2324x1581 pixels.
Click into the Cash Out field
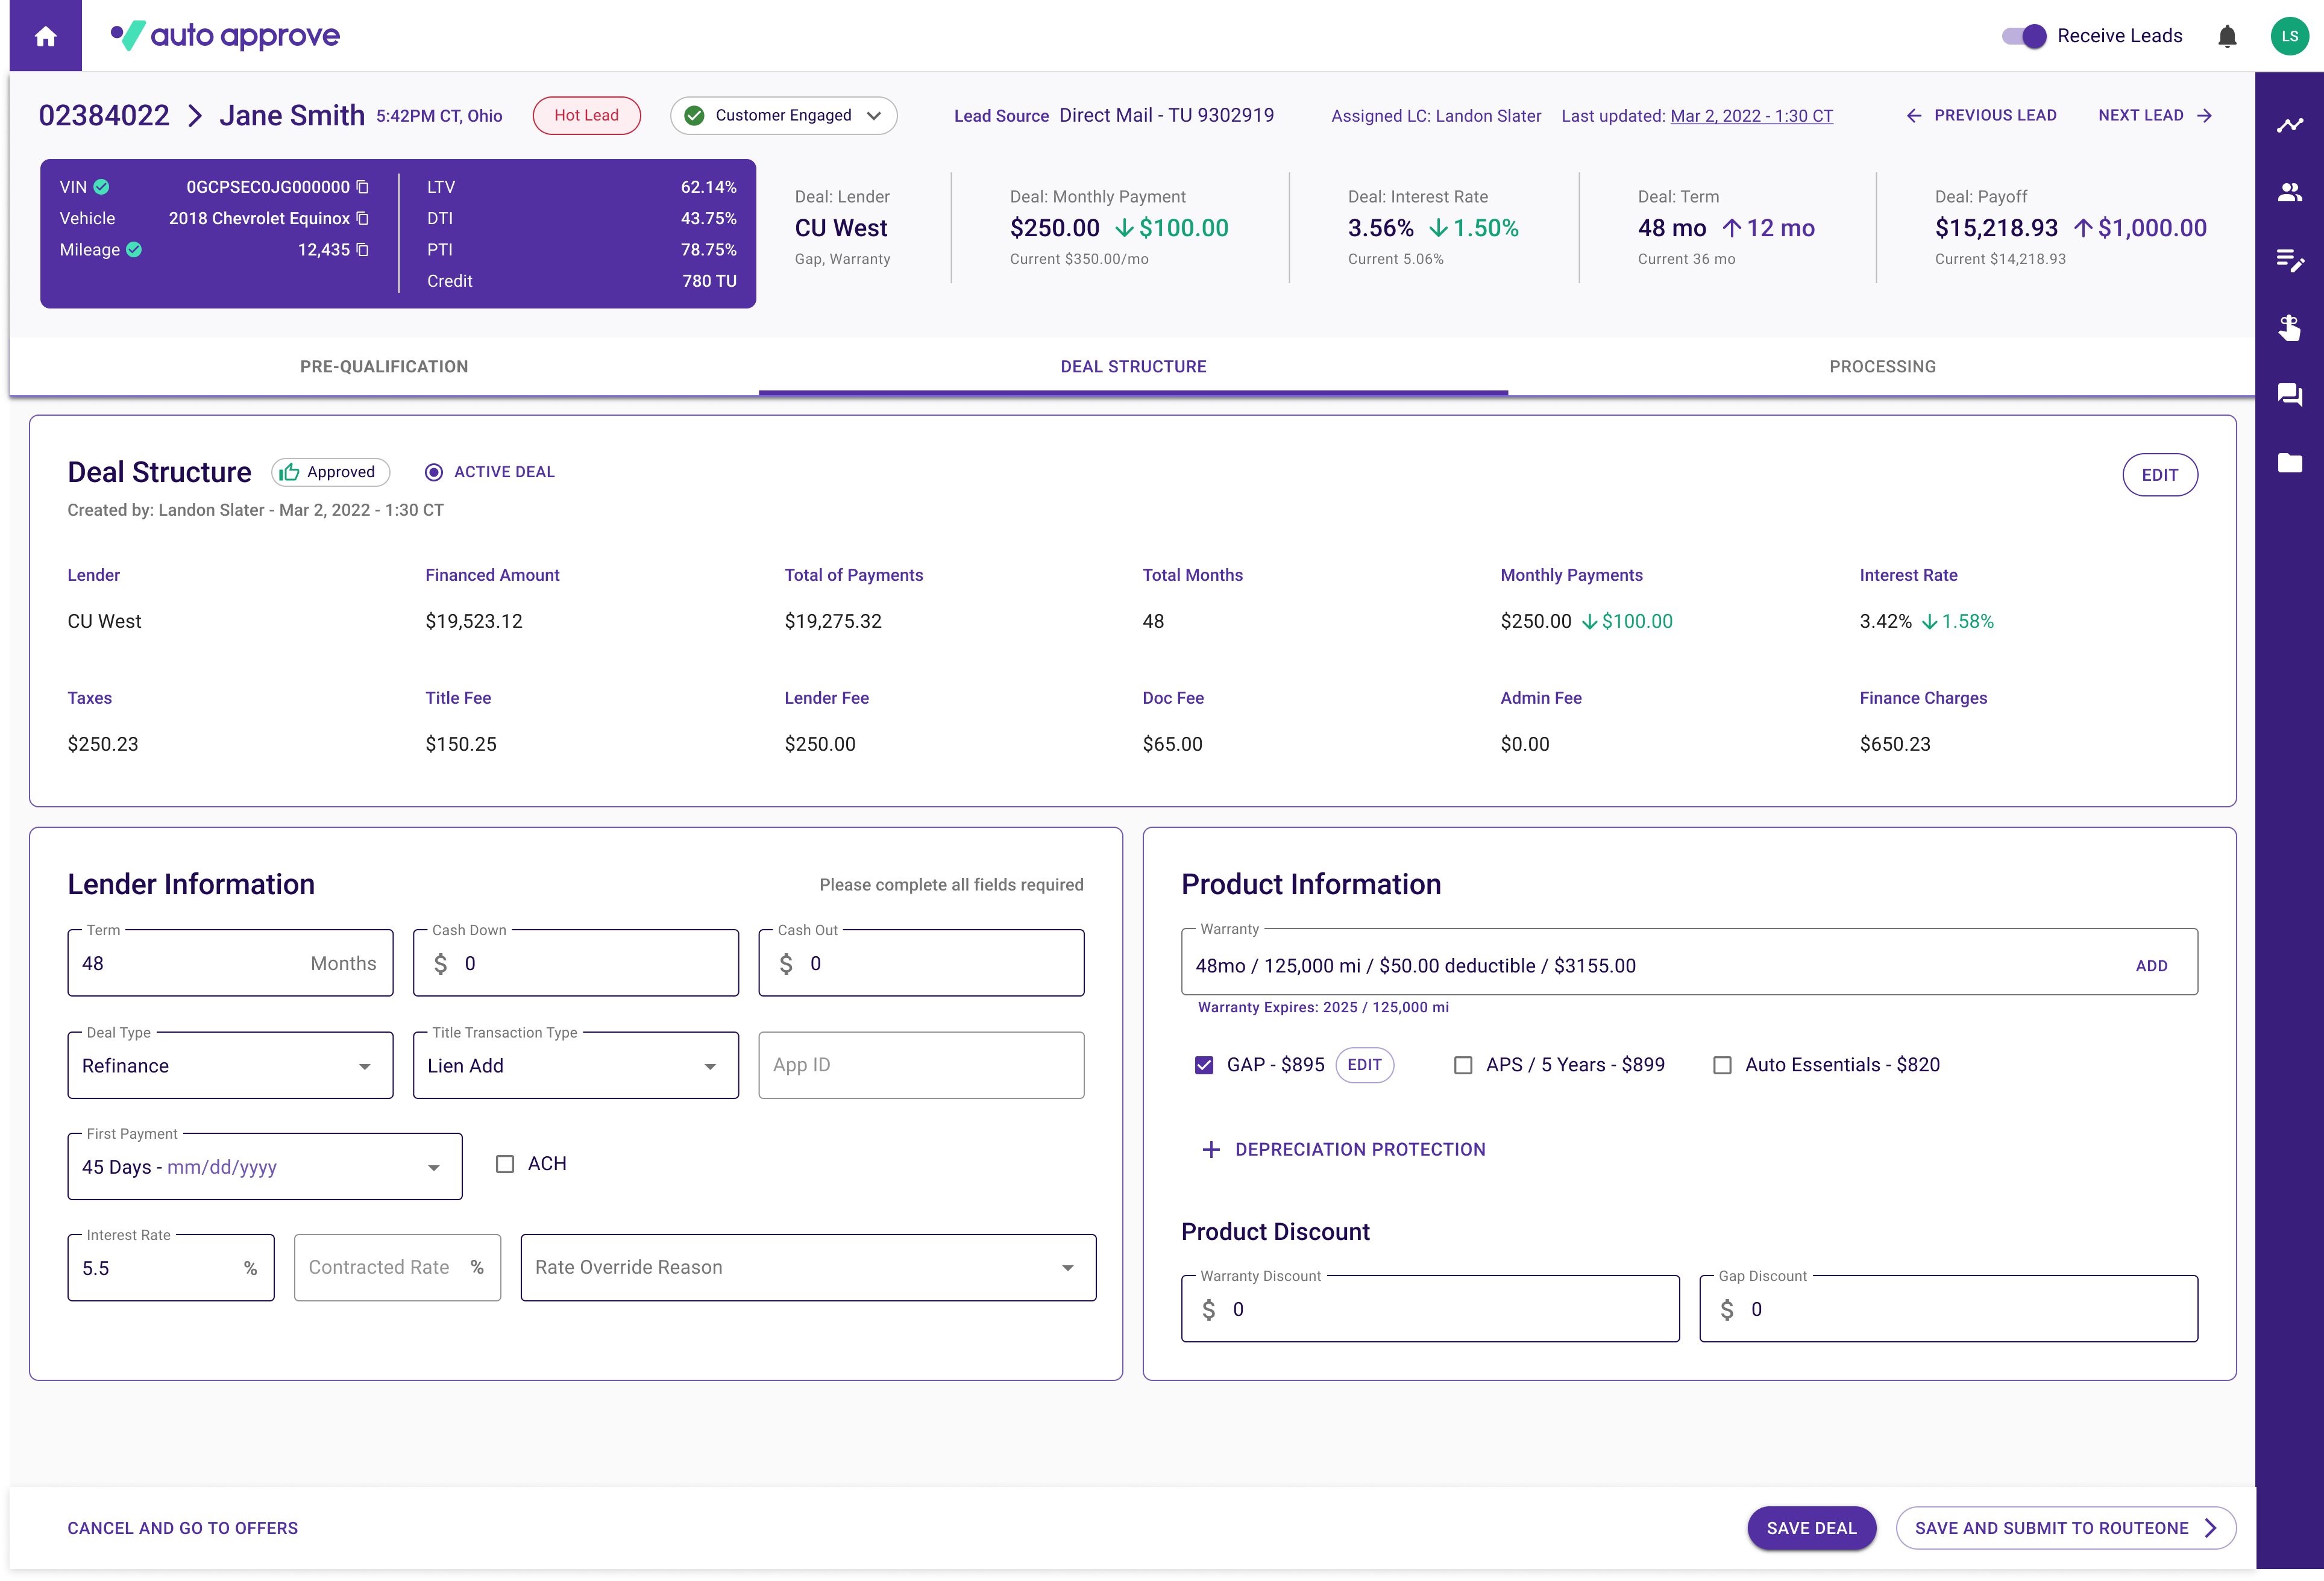921,963
